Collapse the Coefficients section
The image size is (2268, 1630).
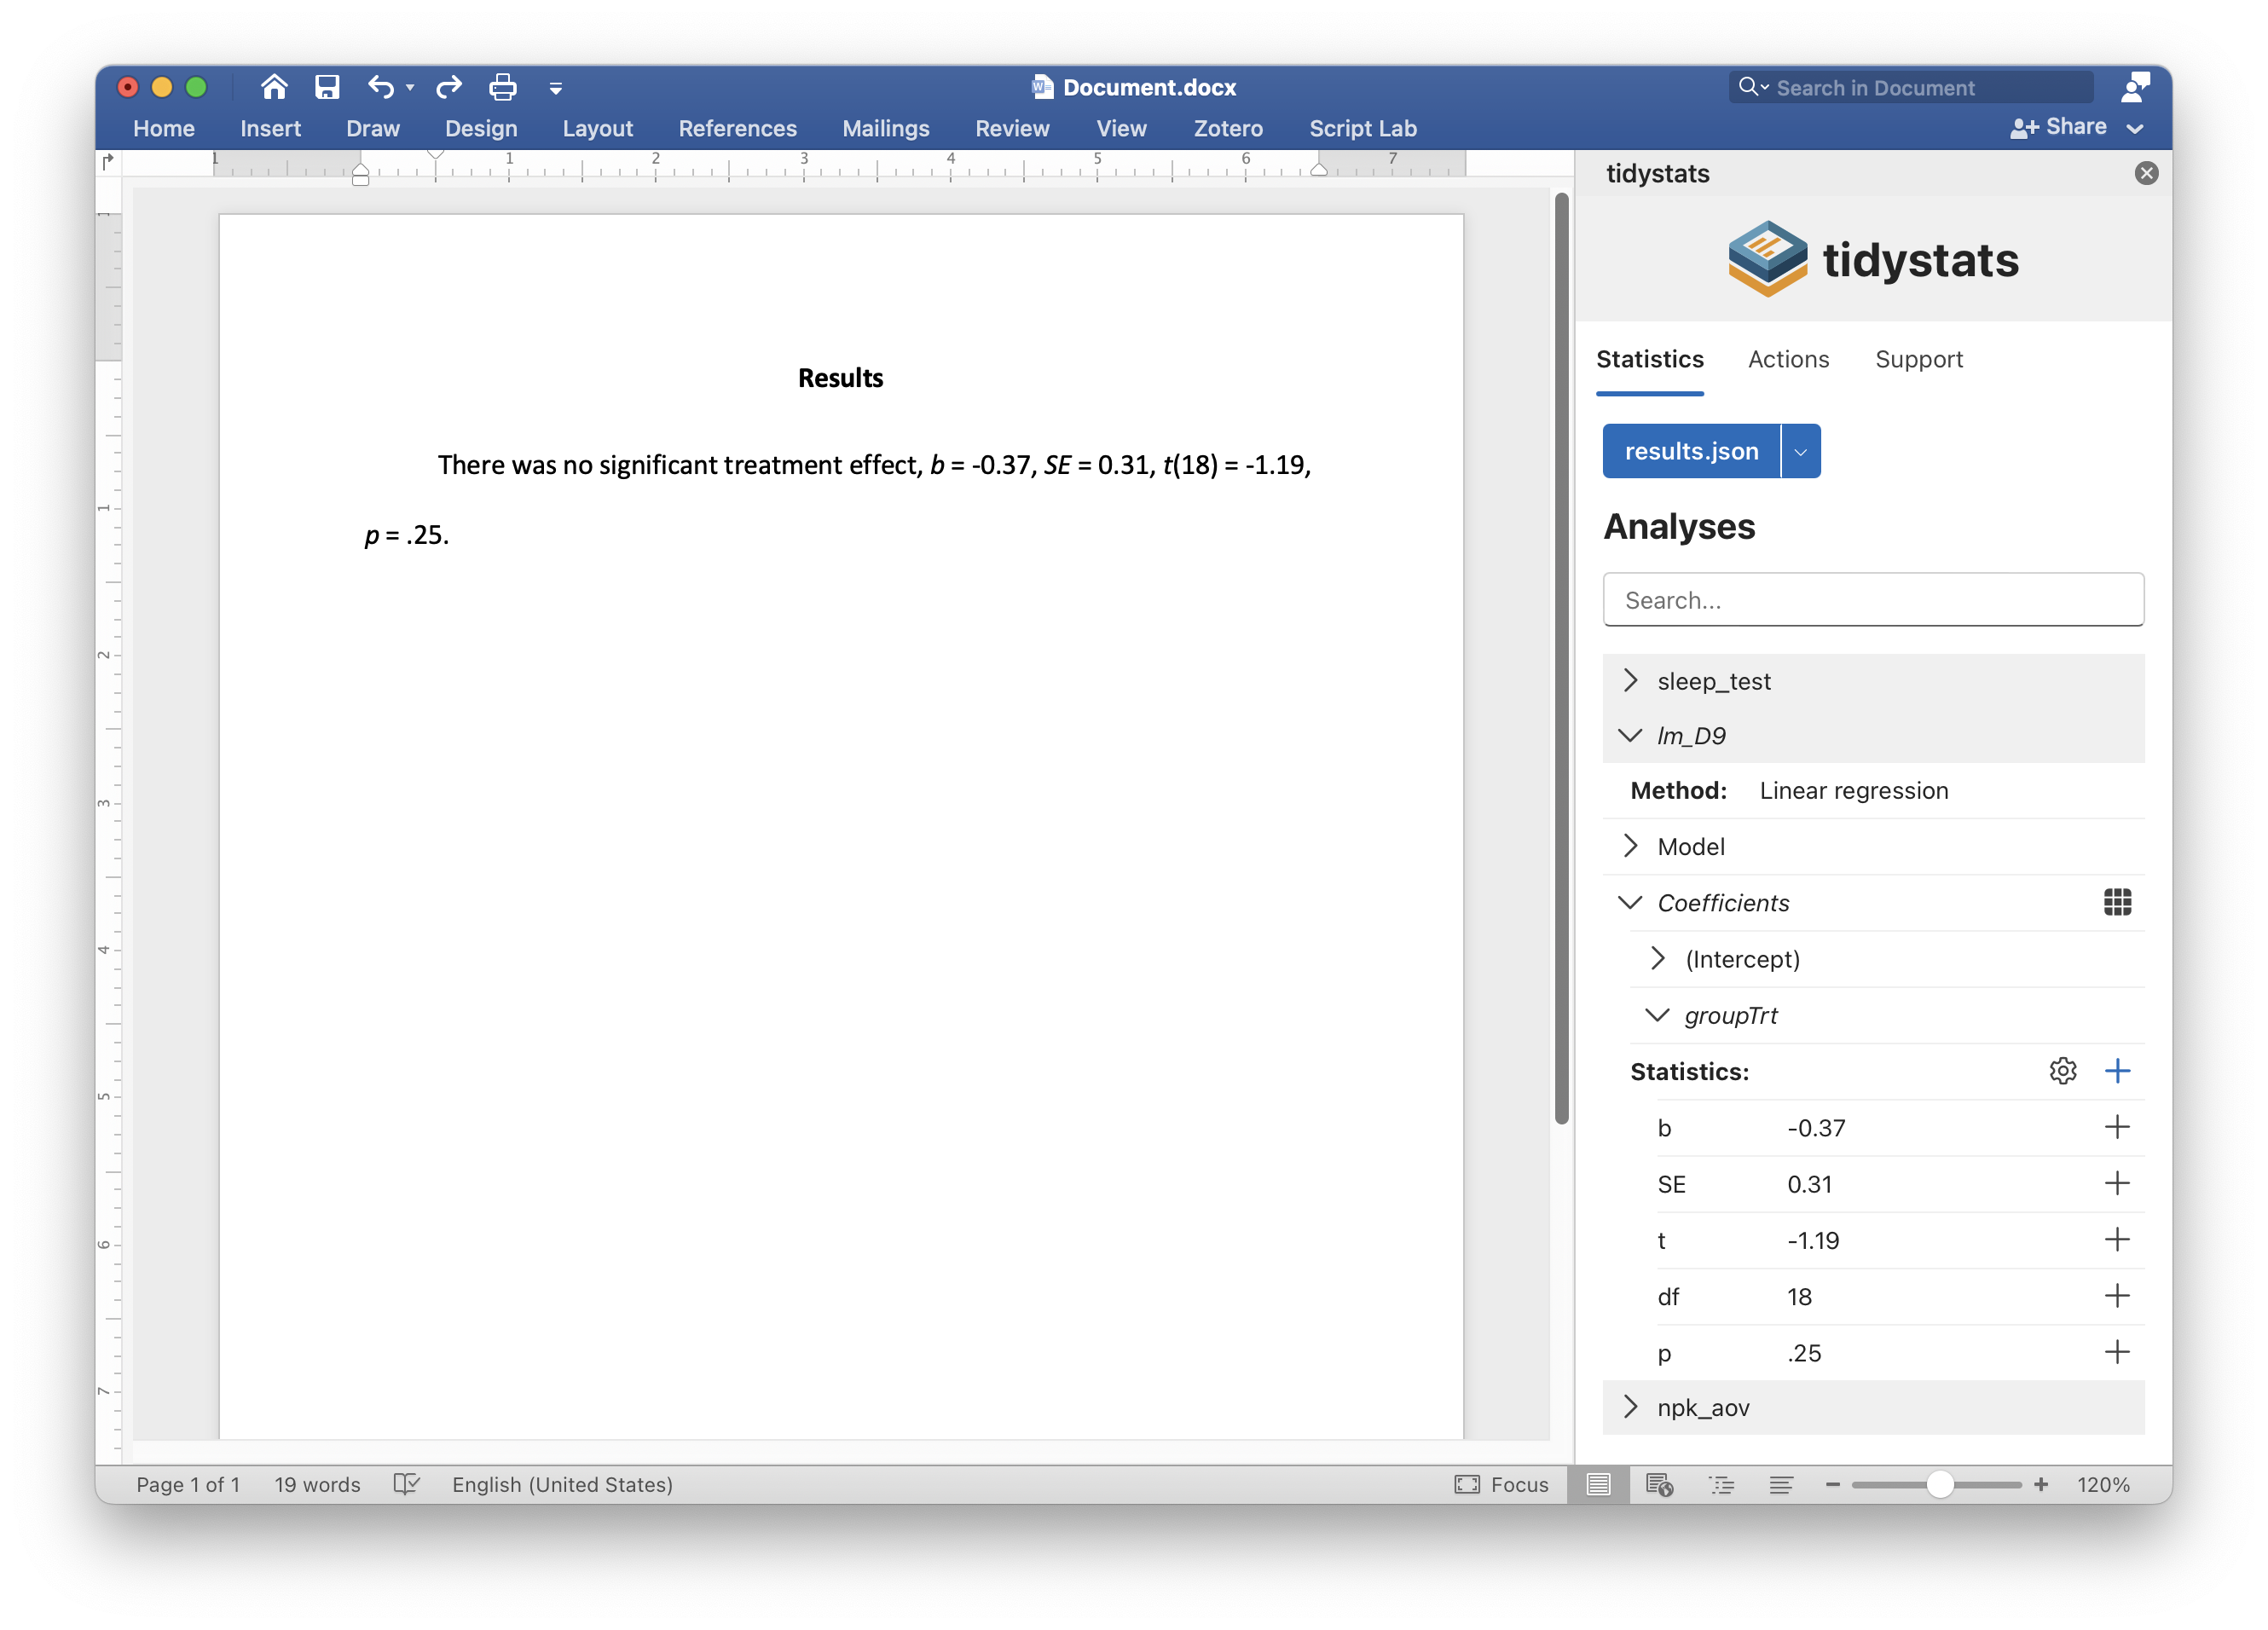(1631, 902)
